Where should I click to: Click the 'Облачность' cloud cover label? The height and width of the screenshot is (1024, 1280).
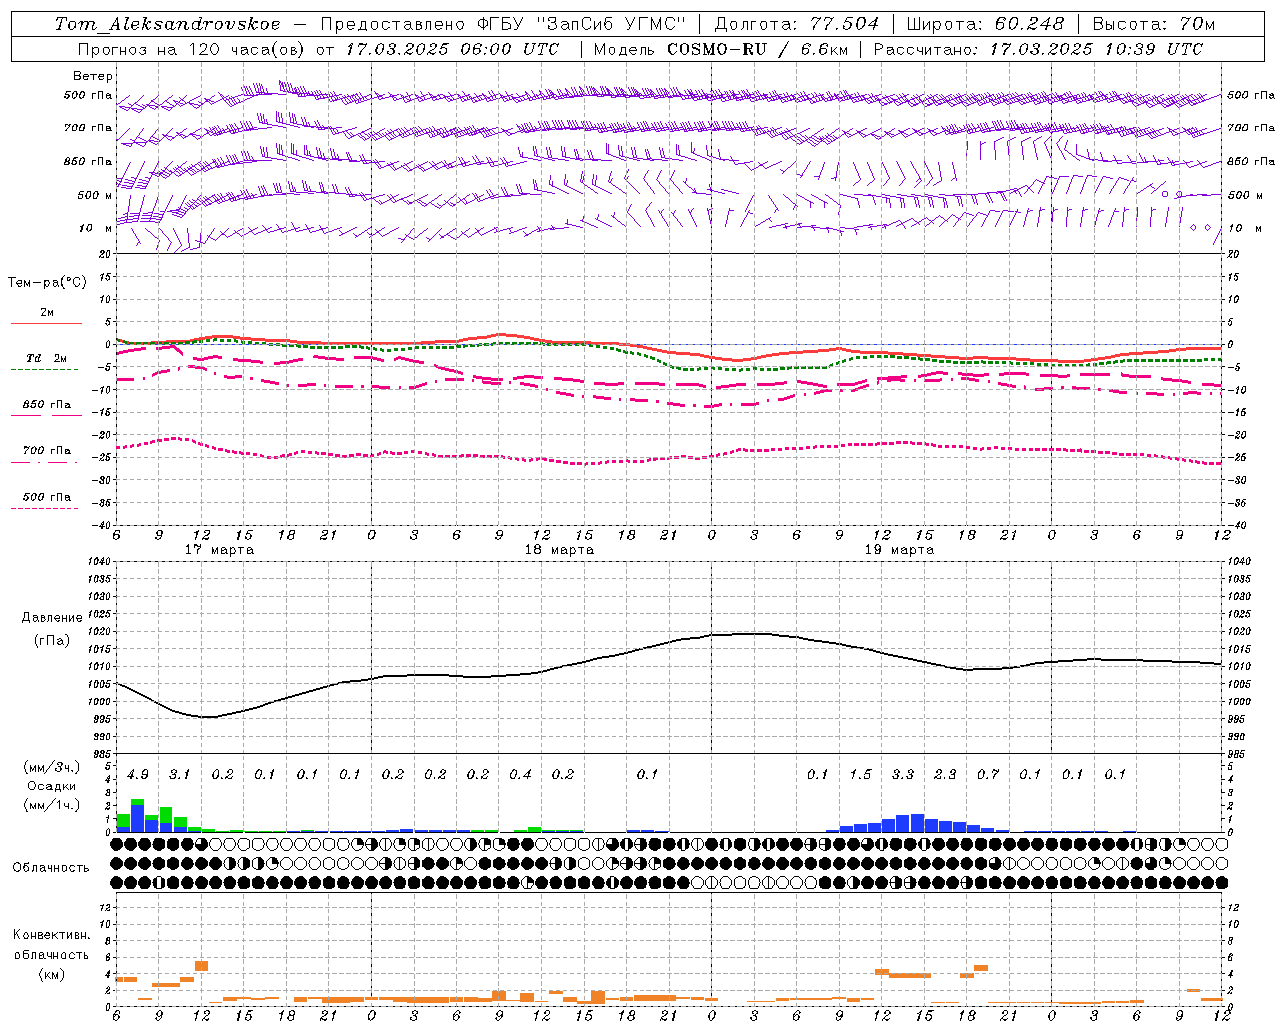point(51,867)
